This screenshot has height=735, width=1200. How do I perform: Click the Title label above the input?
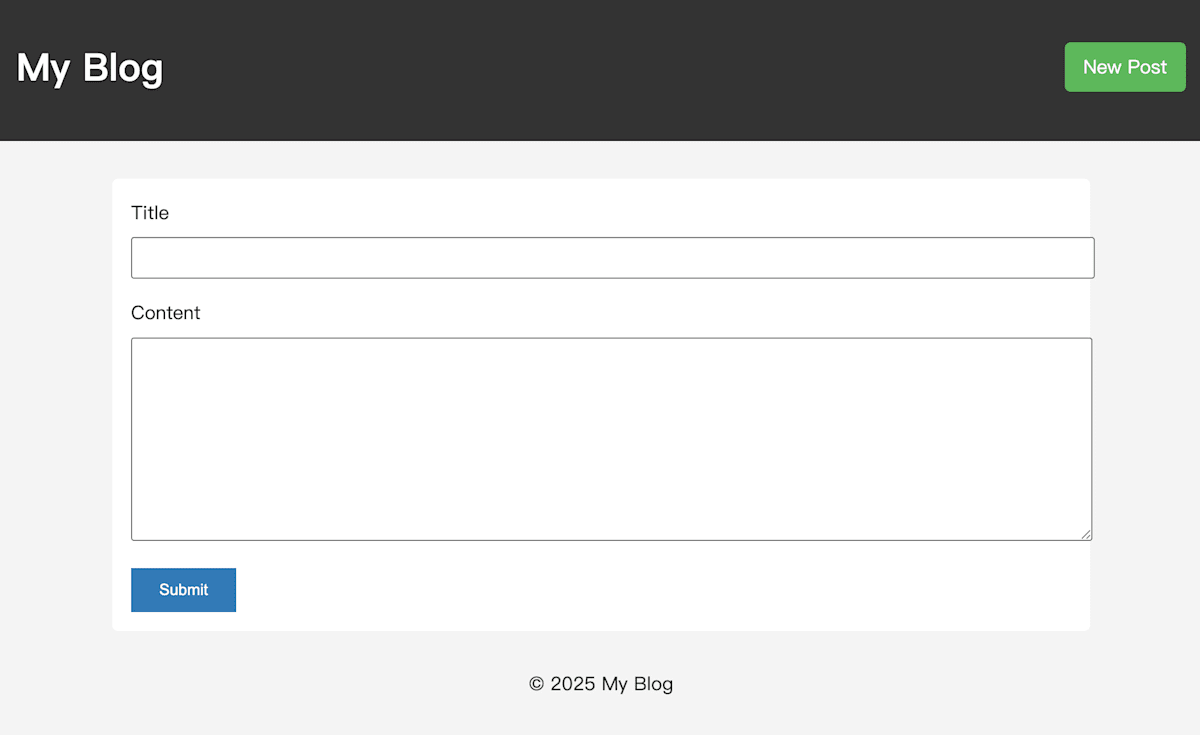tap(150, 213)
